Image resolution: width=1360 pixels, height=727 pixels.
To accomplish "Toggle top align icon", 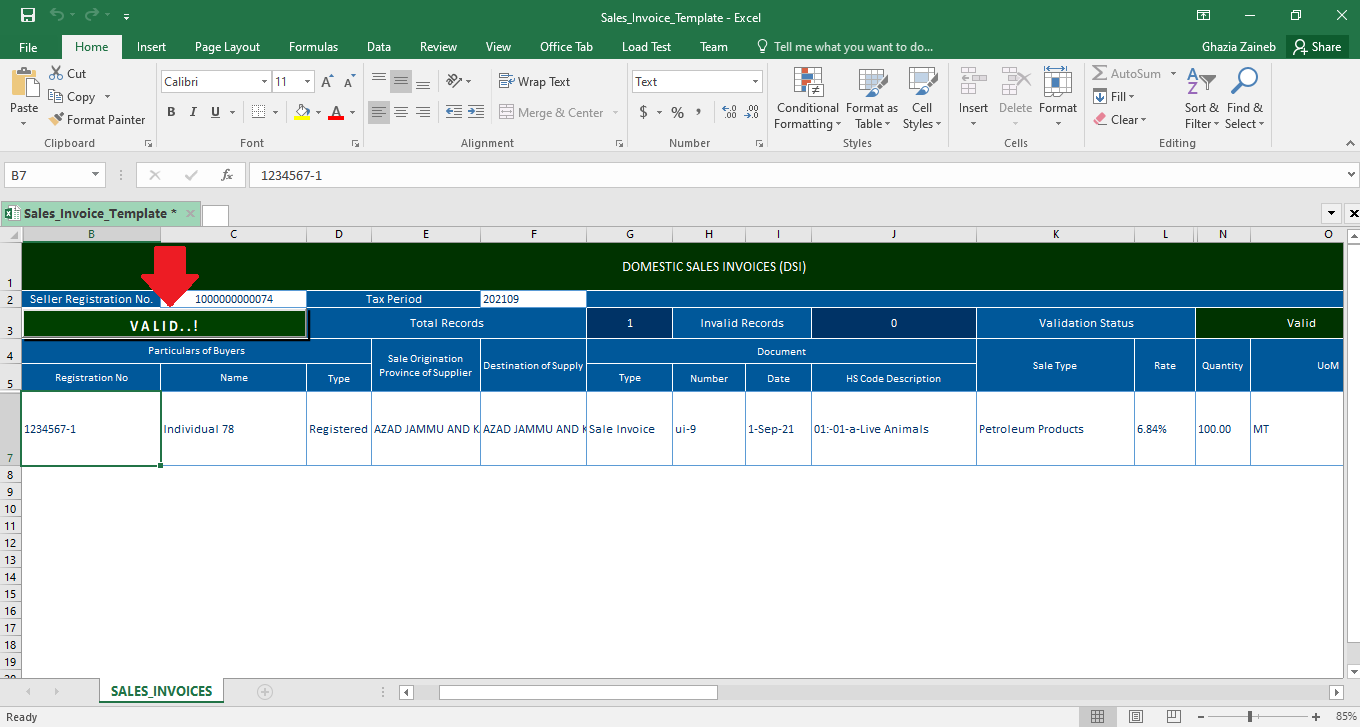I will [378, 82].
